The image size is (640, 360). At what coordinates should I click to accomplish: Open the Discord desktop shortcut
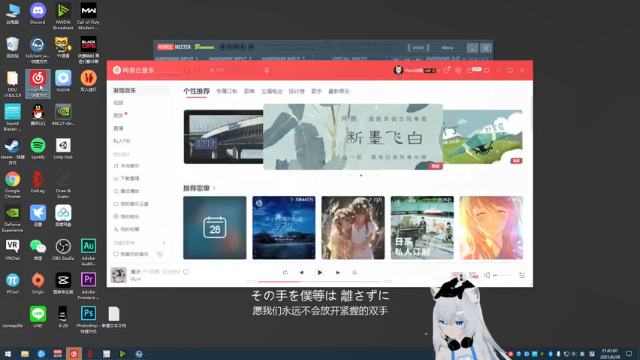(38, 13)
